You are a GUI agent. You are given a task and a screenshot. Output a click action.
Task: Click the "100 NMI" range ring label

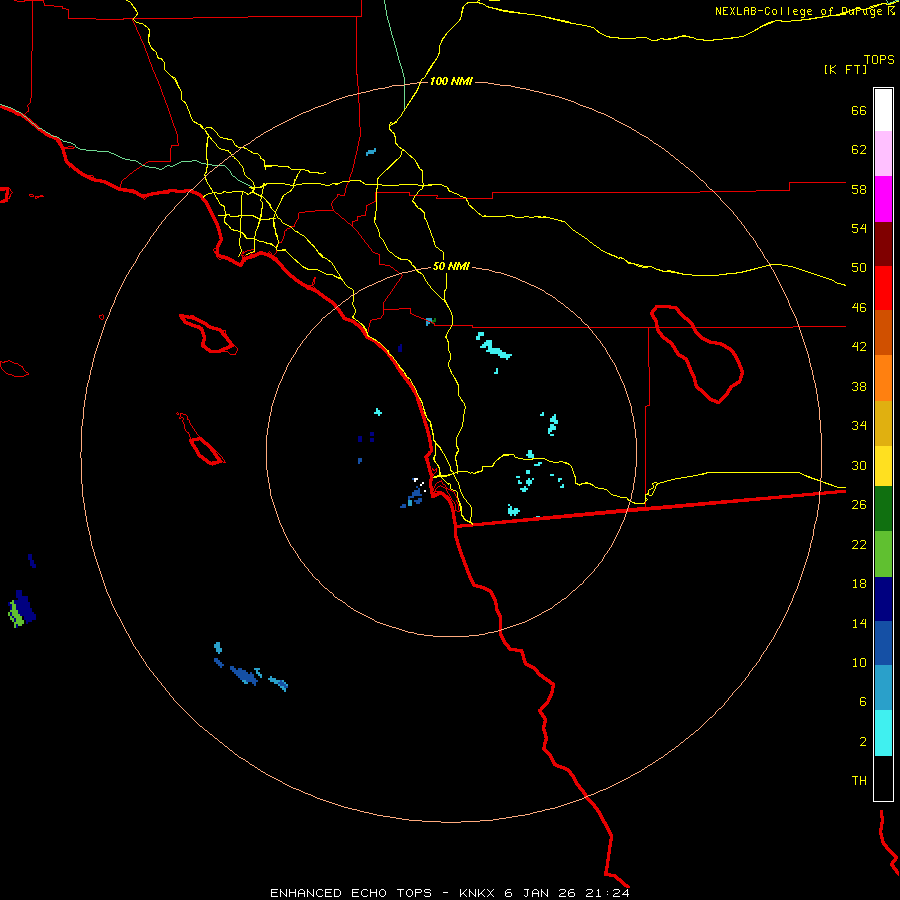(451, 82)
